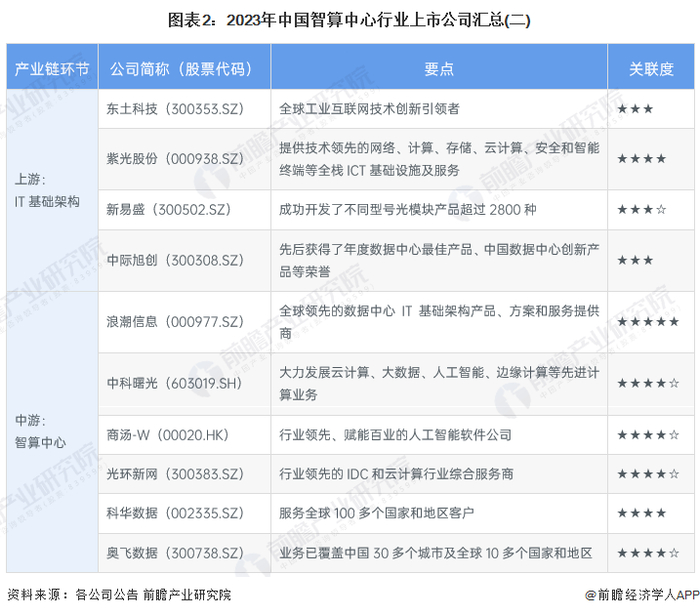Click company '东土科技（300353.SZ）'
Image resolution: width=700 pixels, height=615 pixels.
click(175, 109)
